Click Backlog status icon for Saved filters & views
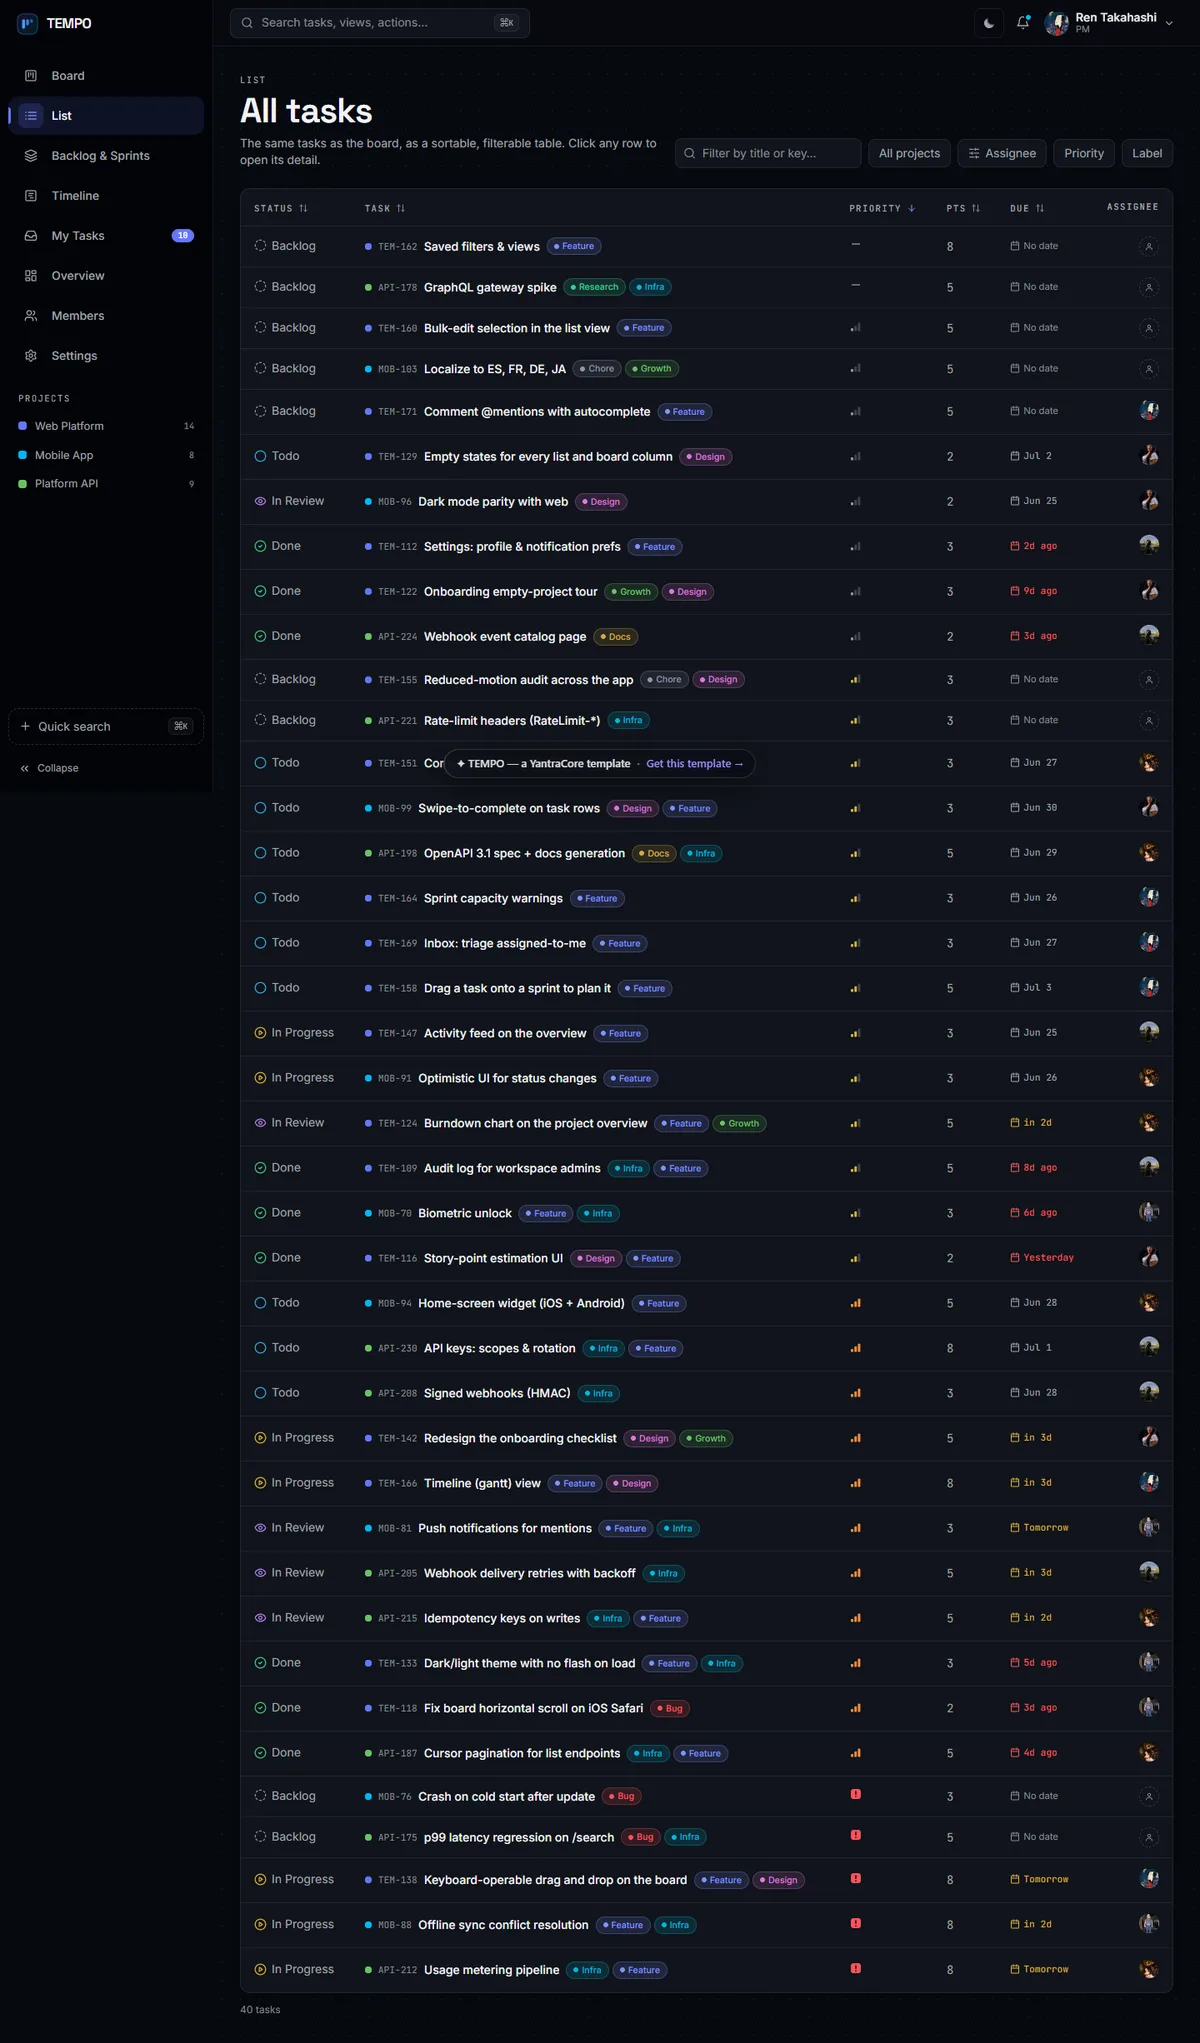 tap(260, 246)
